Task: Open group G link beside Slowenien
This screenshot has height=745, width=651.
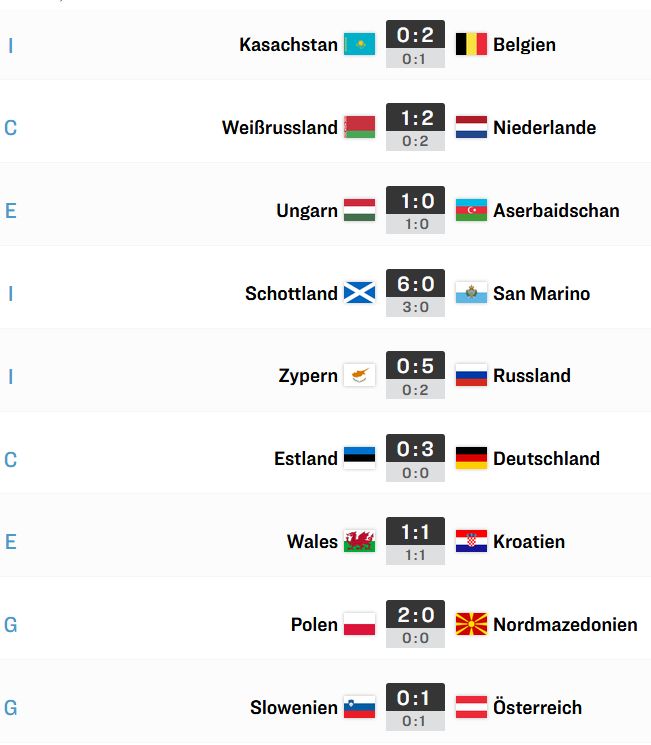Action: (10, 707)
